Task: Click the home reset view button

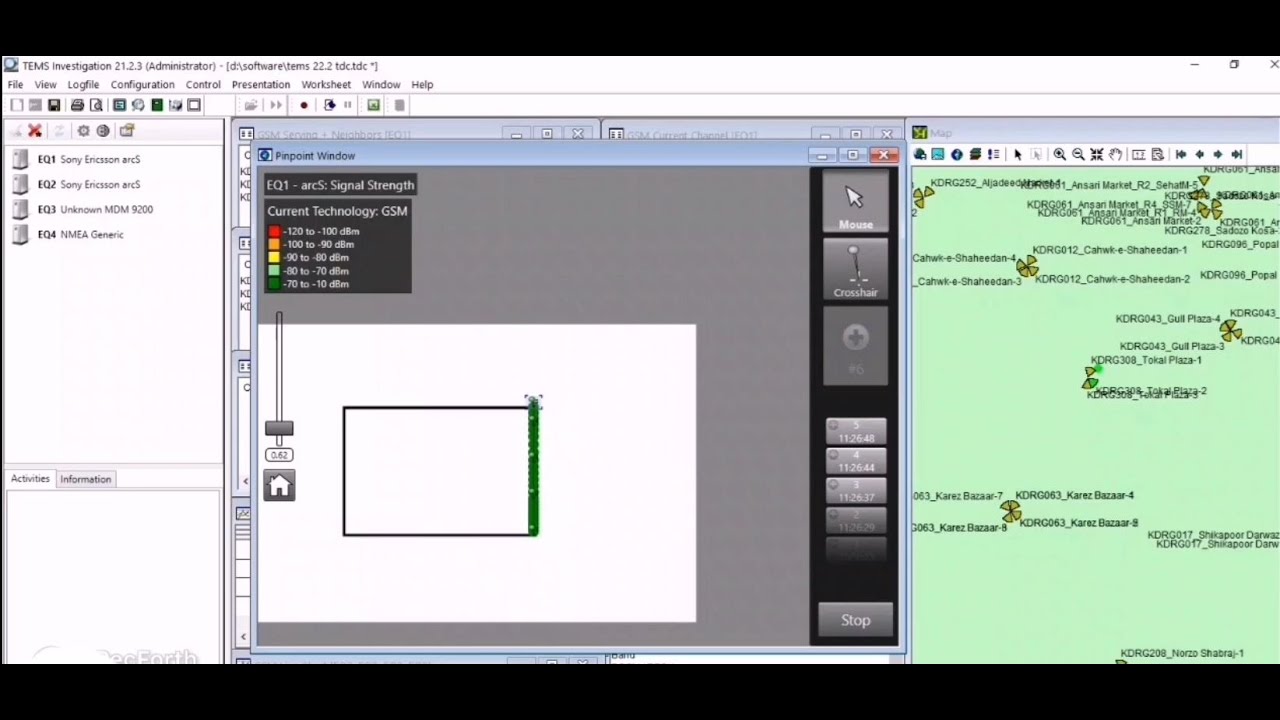Action: click(x=279, y=486)
